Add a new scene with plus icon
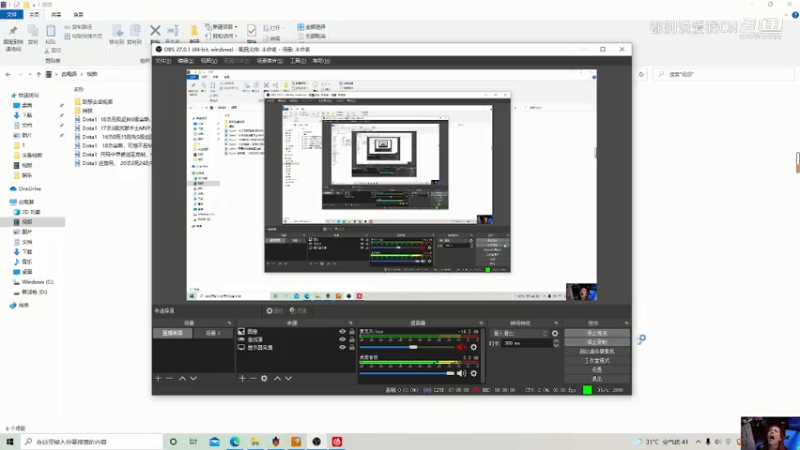 [x=158, y=378]
